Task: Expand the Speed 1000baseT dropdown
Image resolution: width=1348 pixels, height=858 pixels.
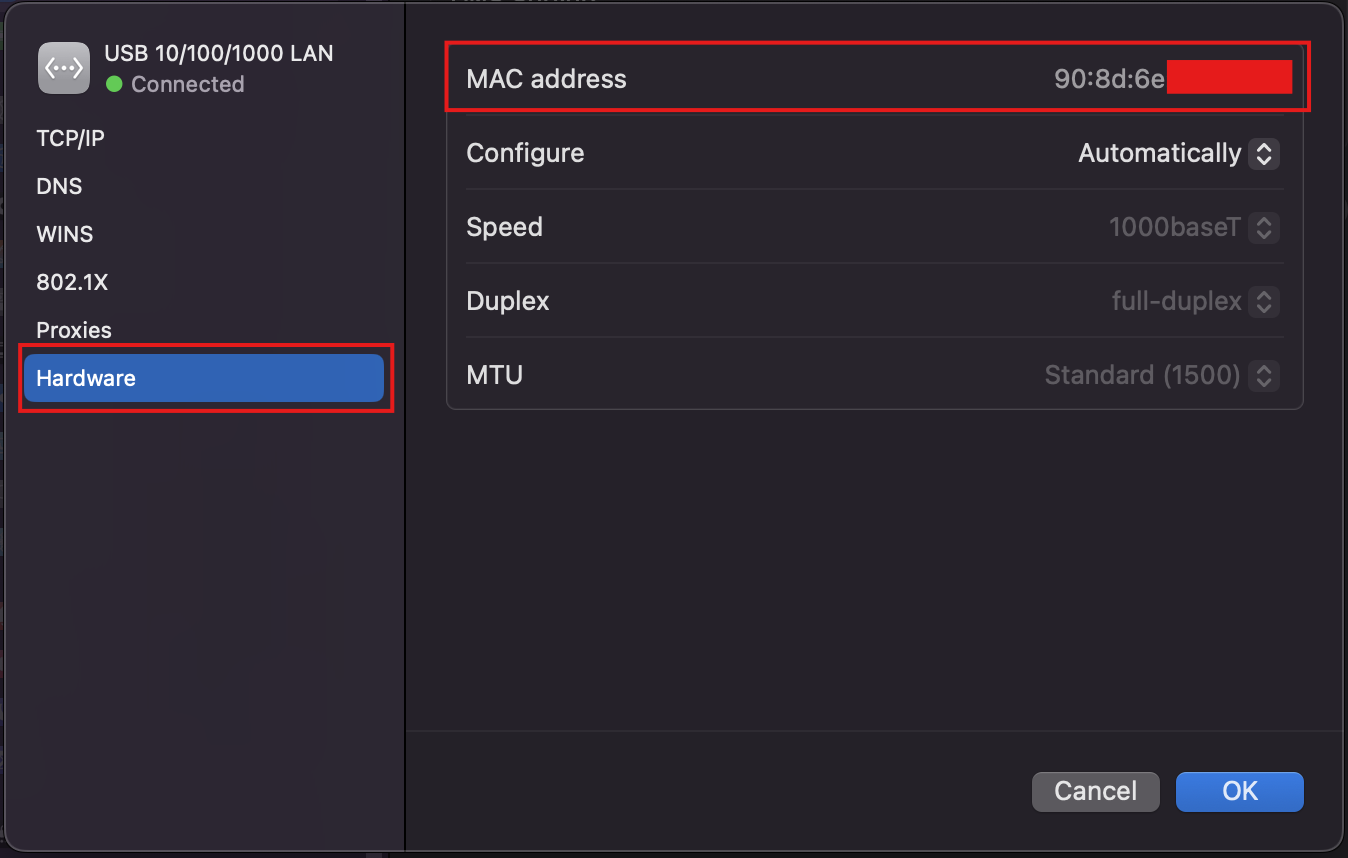Action: 1194,227
